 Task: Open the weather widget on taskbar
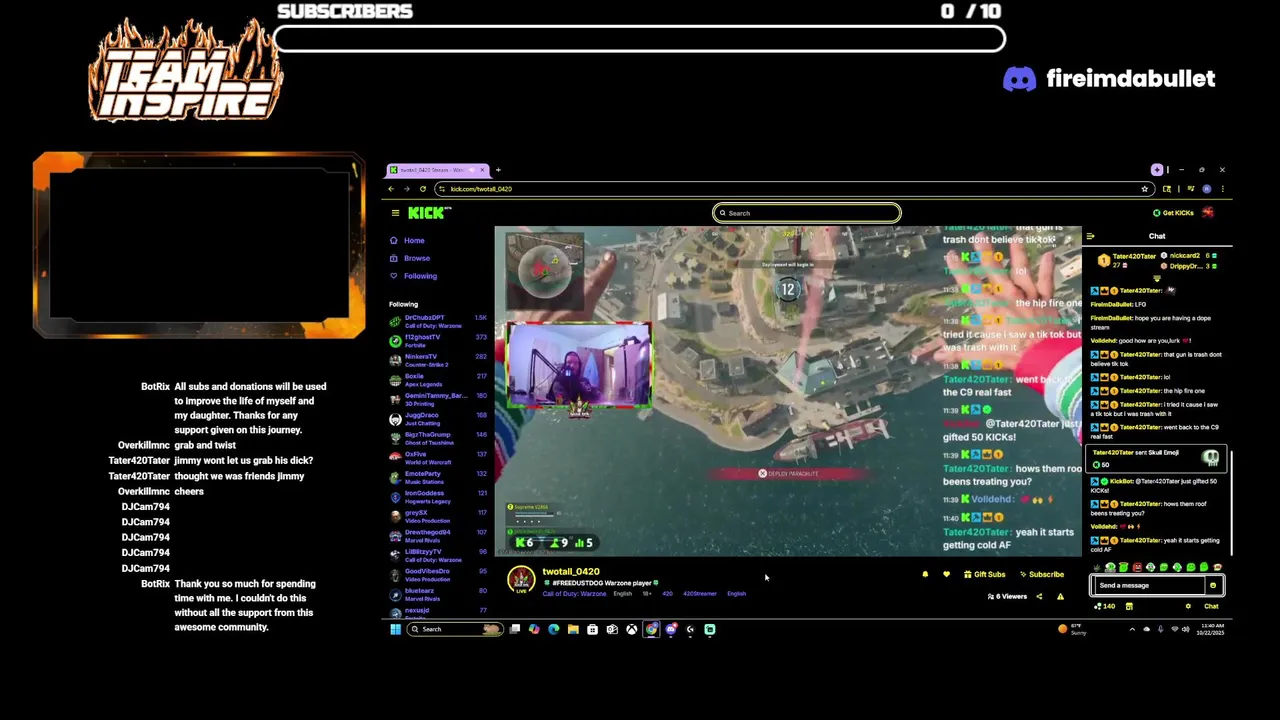[x=1071, y=630]
